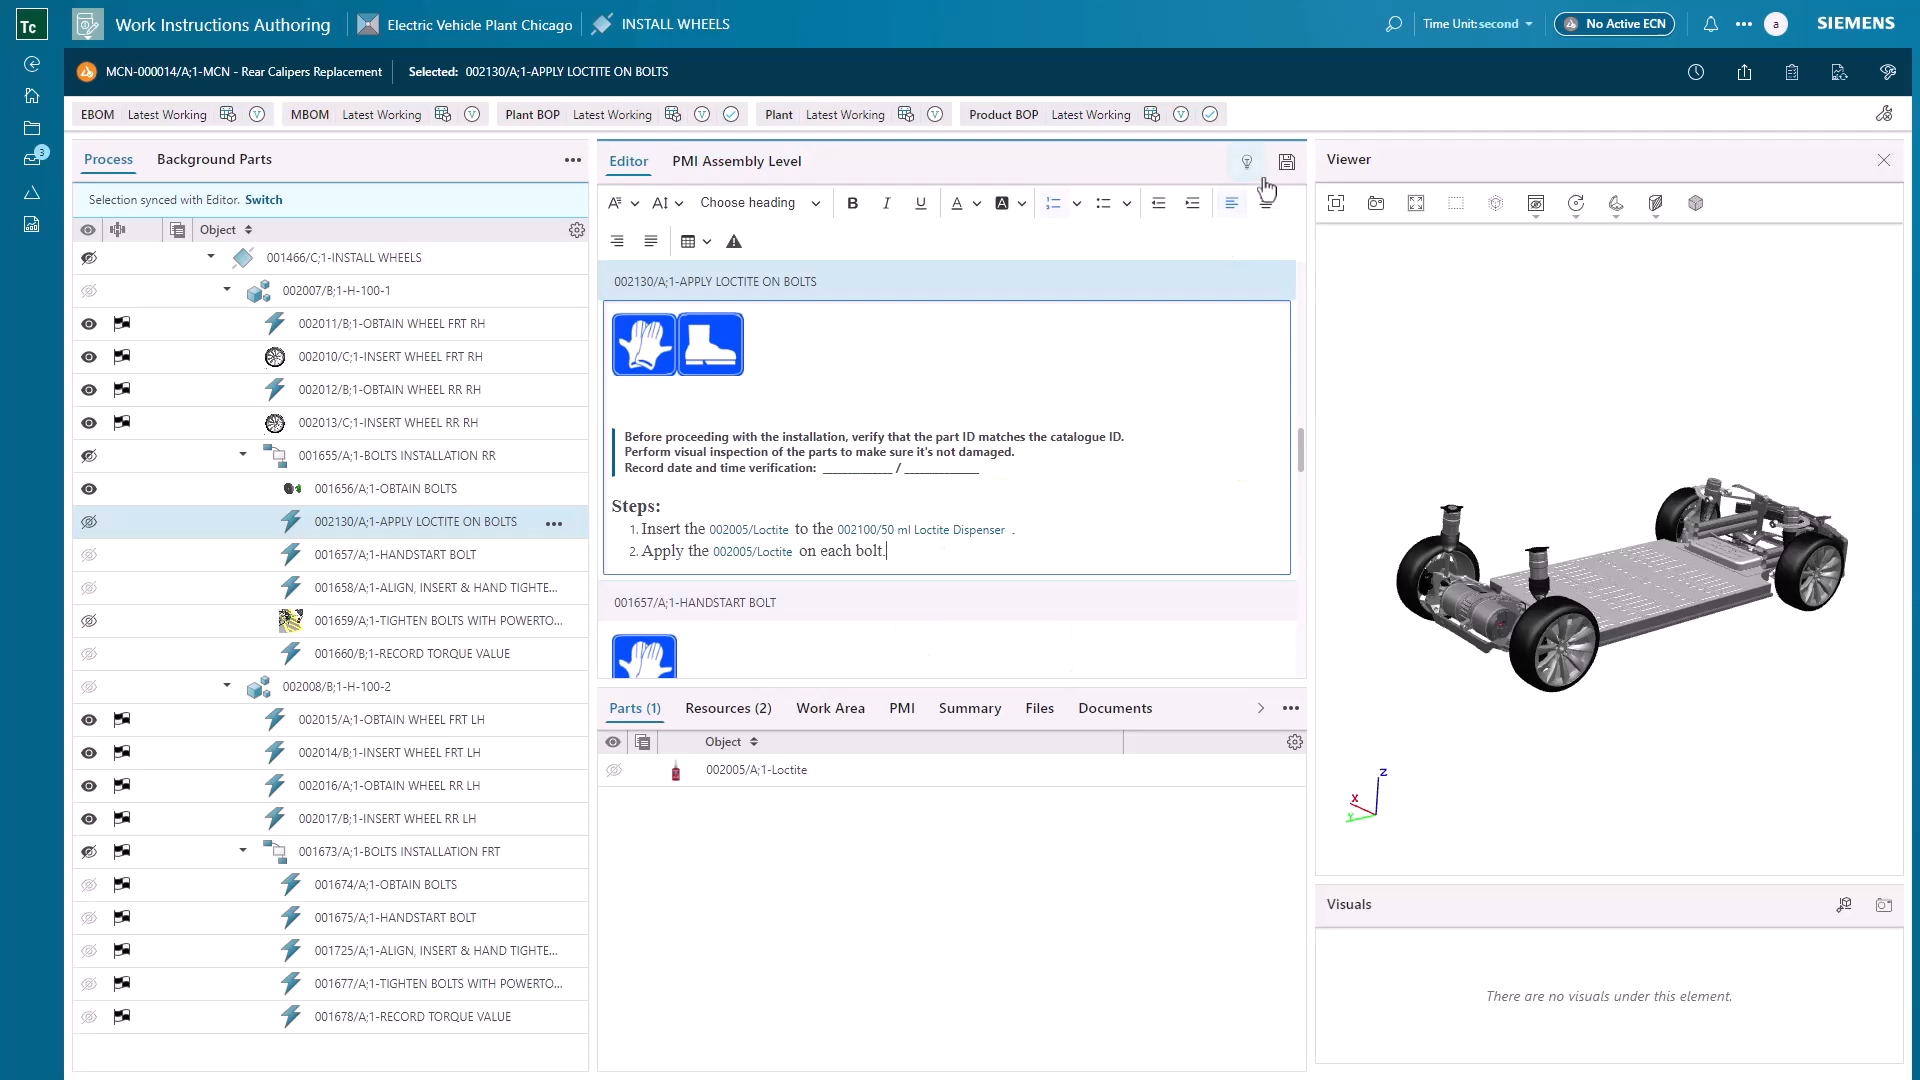The height and width of the screenshot is (1080, 1920).
Task: Open the highlight color picker
Action: coord(1010,203)
